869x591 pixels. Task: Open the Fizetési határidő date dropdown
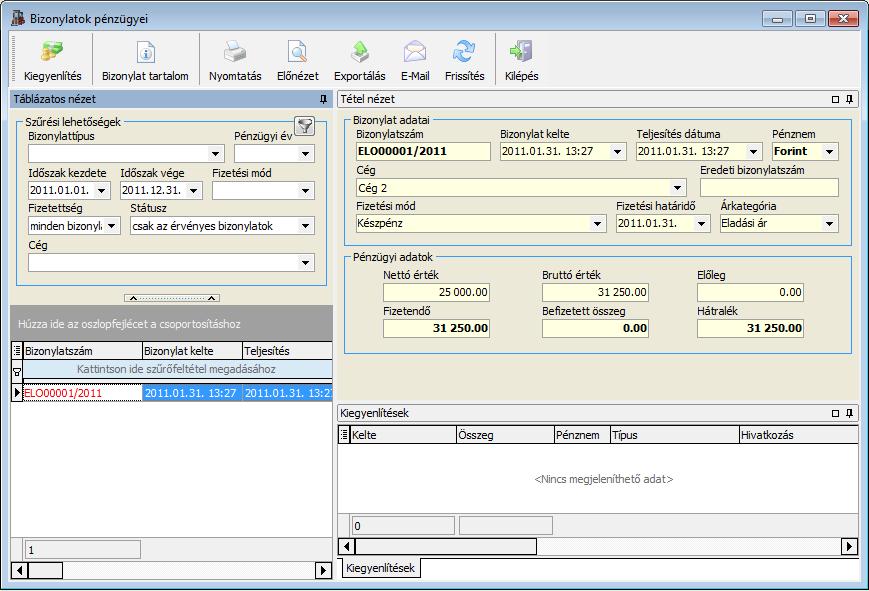pos(702,223)
